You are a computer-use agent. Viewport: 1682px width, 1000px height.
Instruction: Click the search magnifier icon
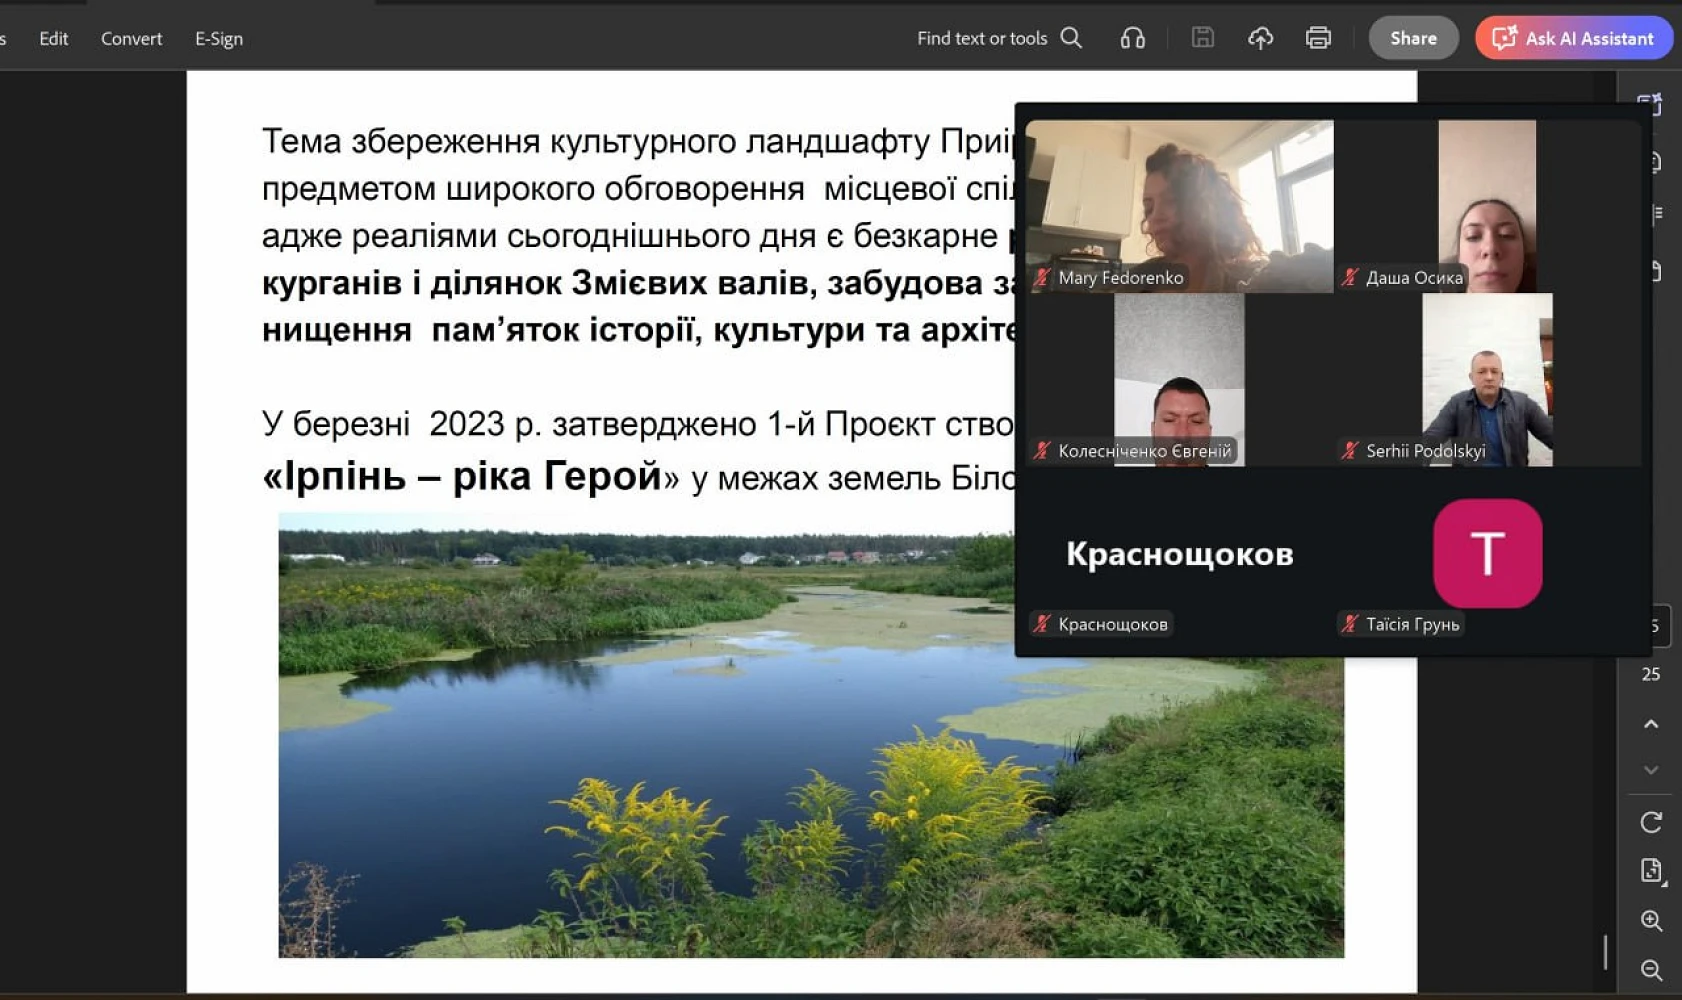click(x=1071, y=38)
